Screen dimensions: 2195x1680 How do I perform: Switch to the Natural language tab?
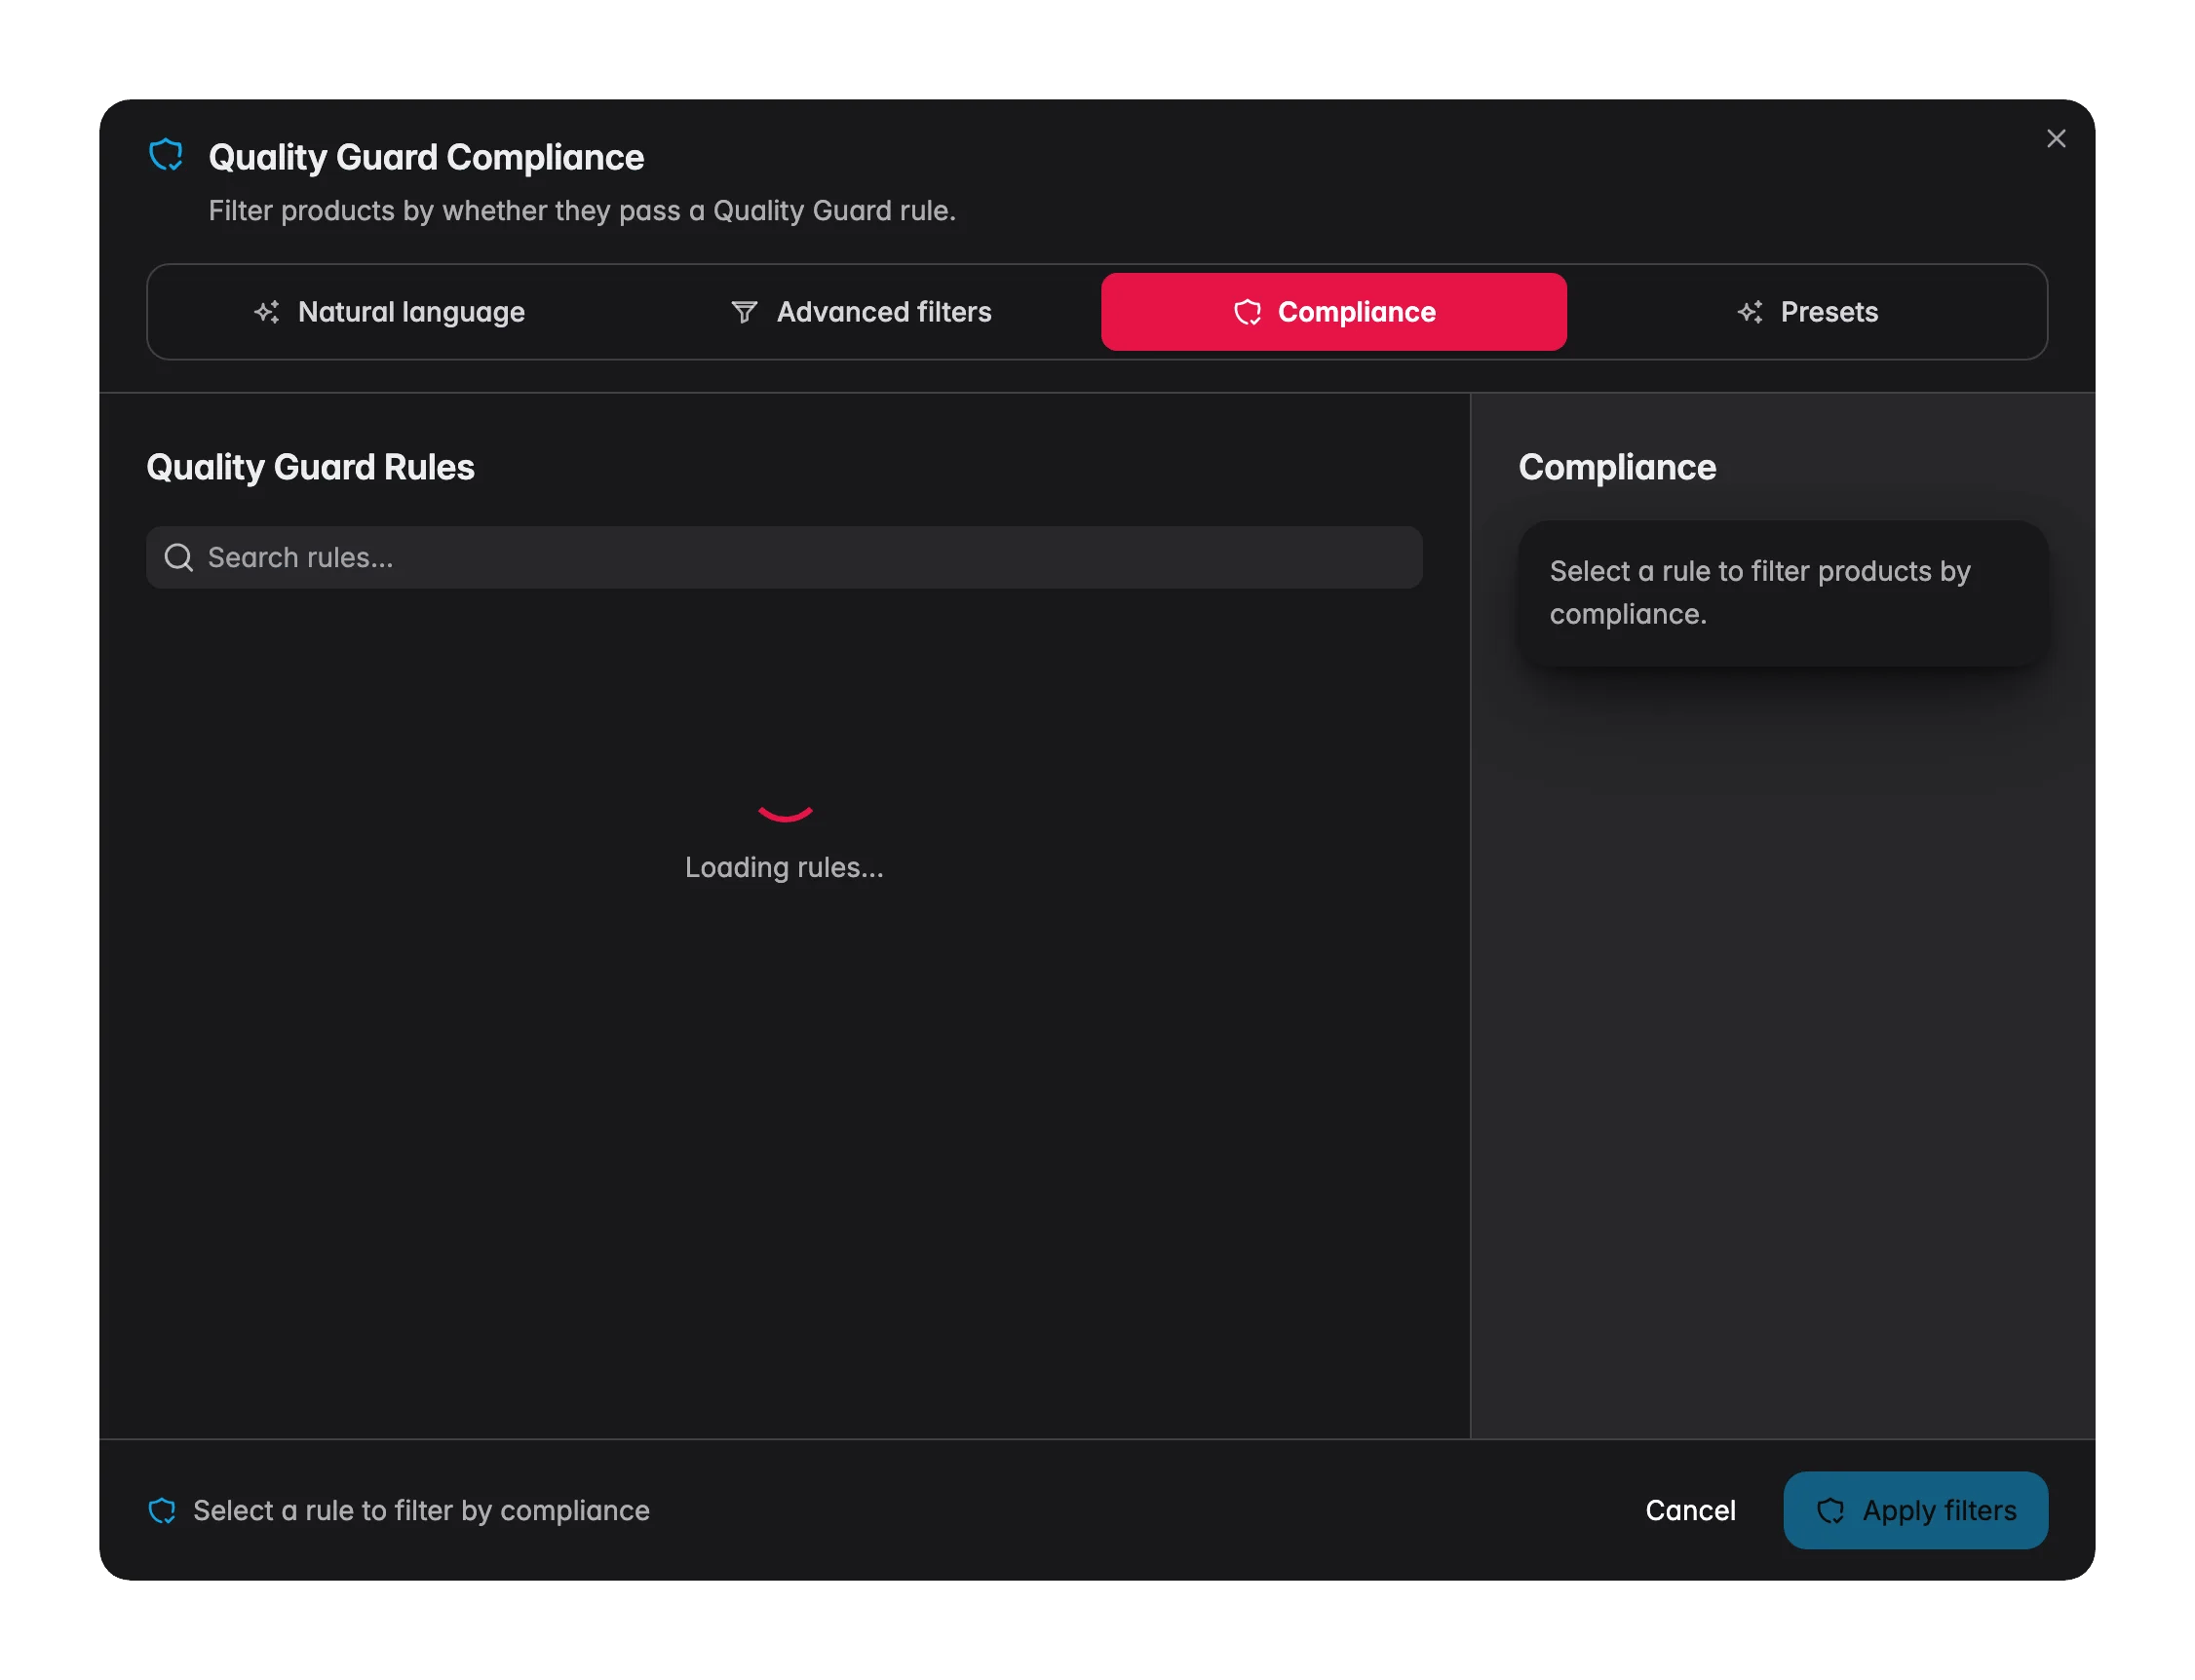point(389,312)
